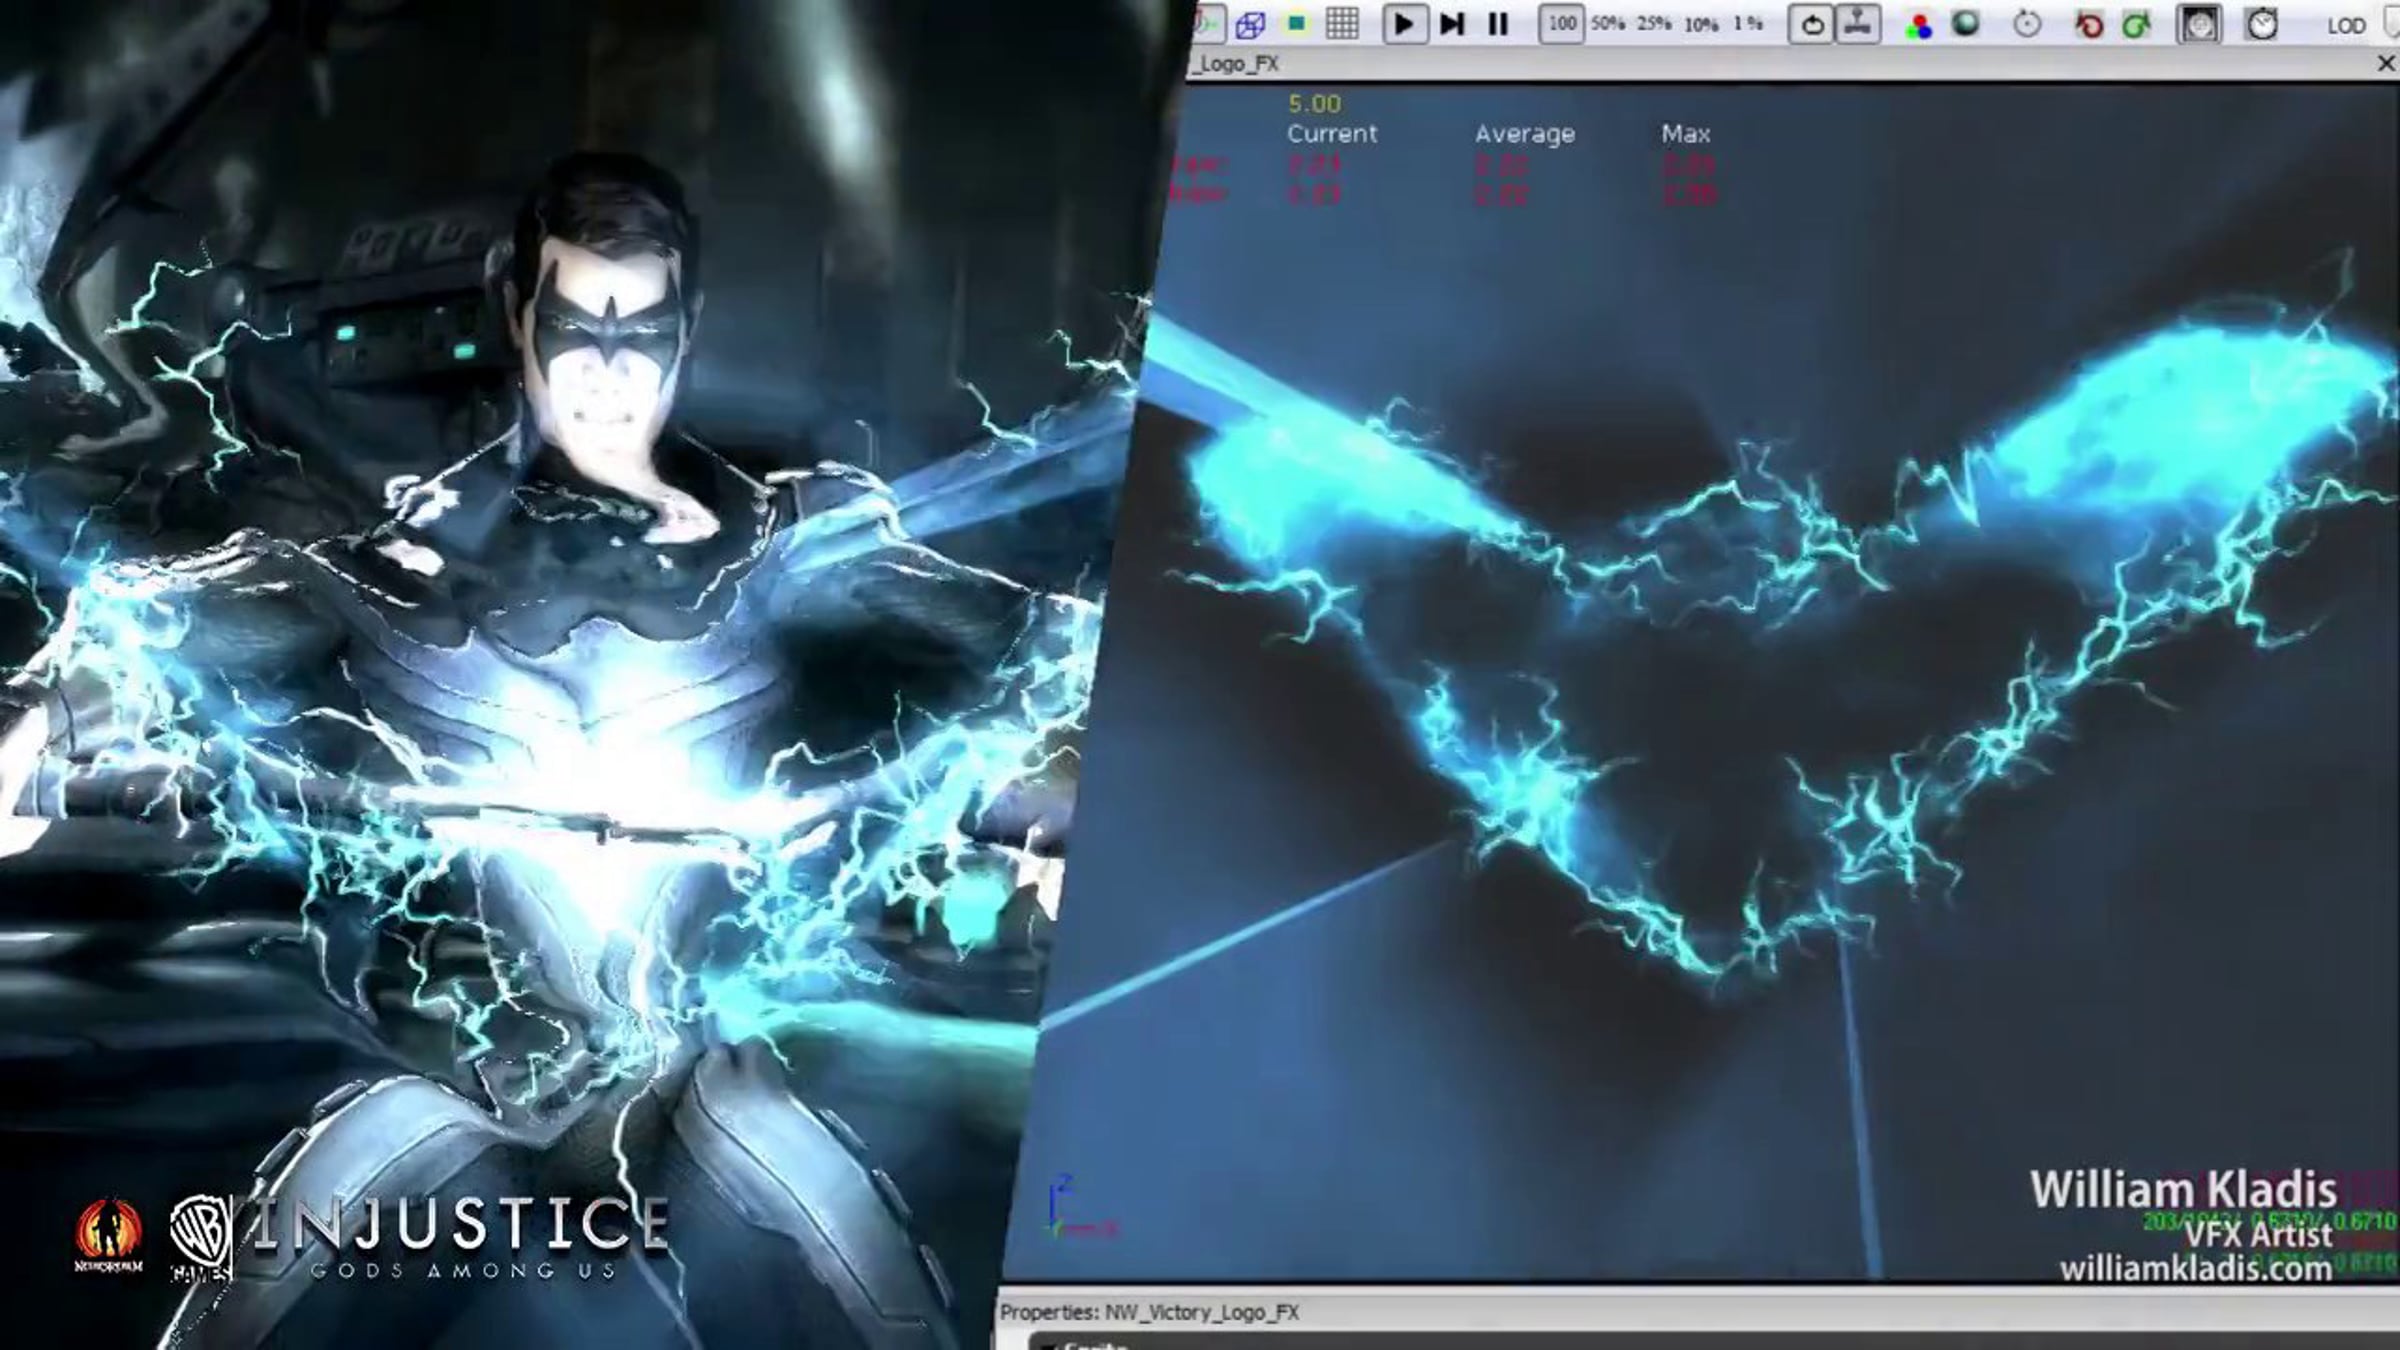Redo with the green arrow icon

tap(2136, 24)
